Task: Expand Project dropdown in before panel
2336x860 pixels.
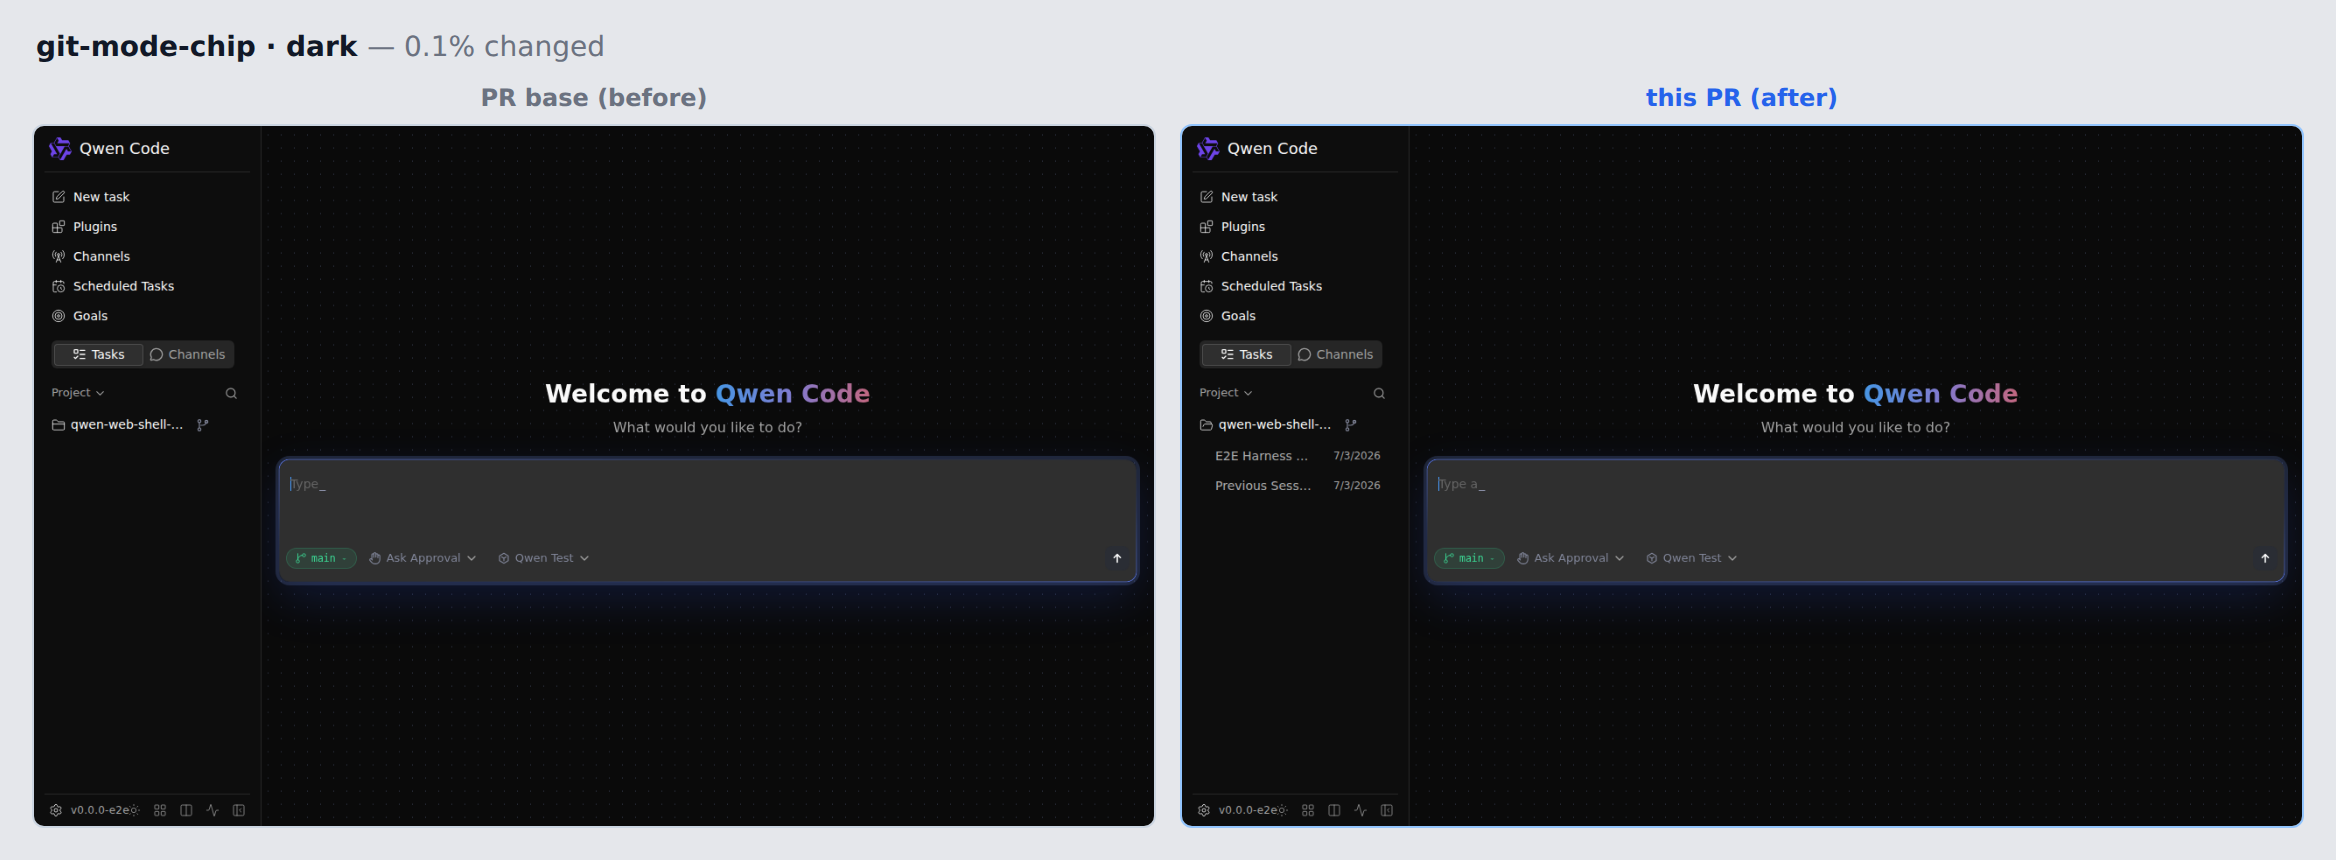Action: point(78,393)
